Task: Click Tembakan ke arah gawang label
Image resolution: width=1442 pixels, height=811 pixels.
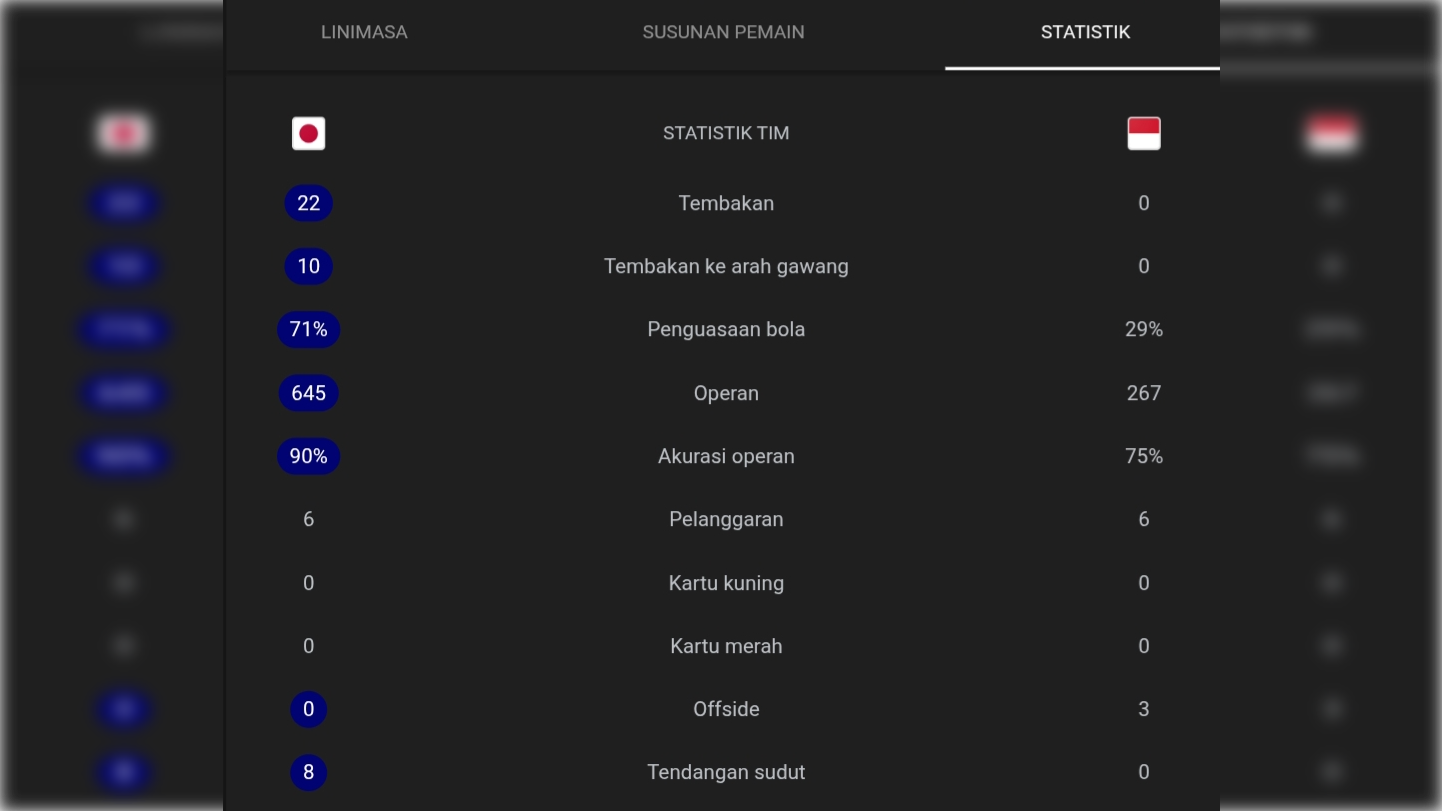Action: pos(726,266)
